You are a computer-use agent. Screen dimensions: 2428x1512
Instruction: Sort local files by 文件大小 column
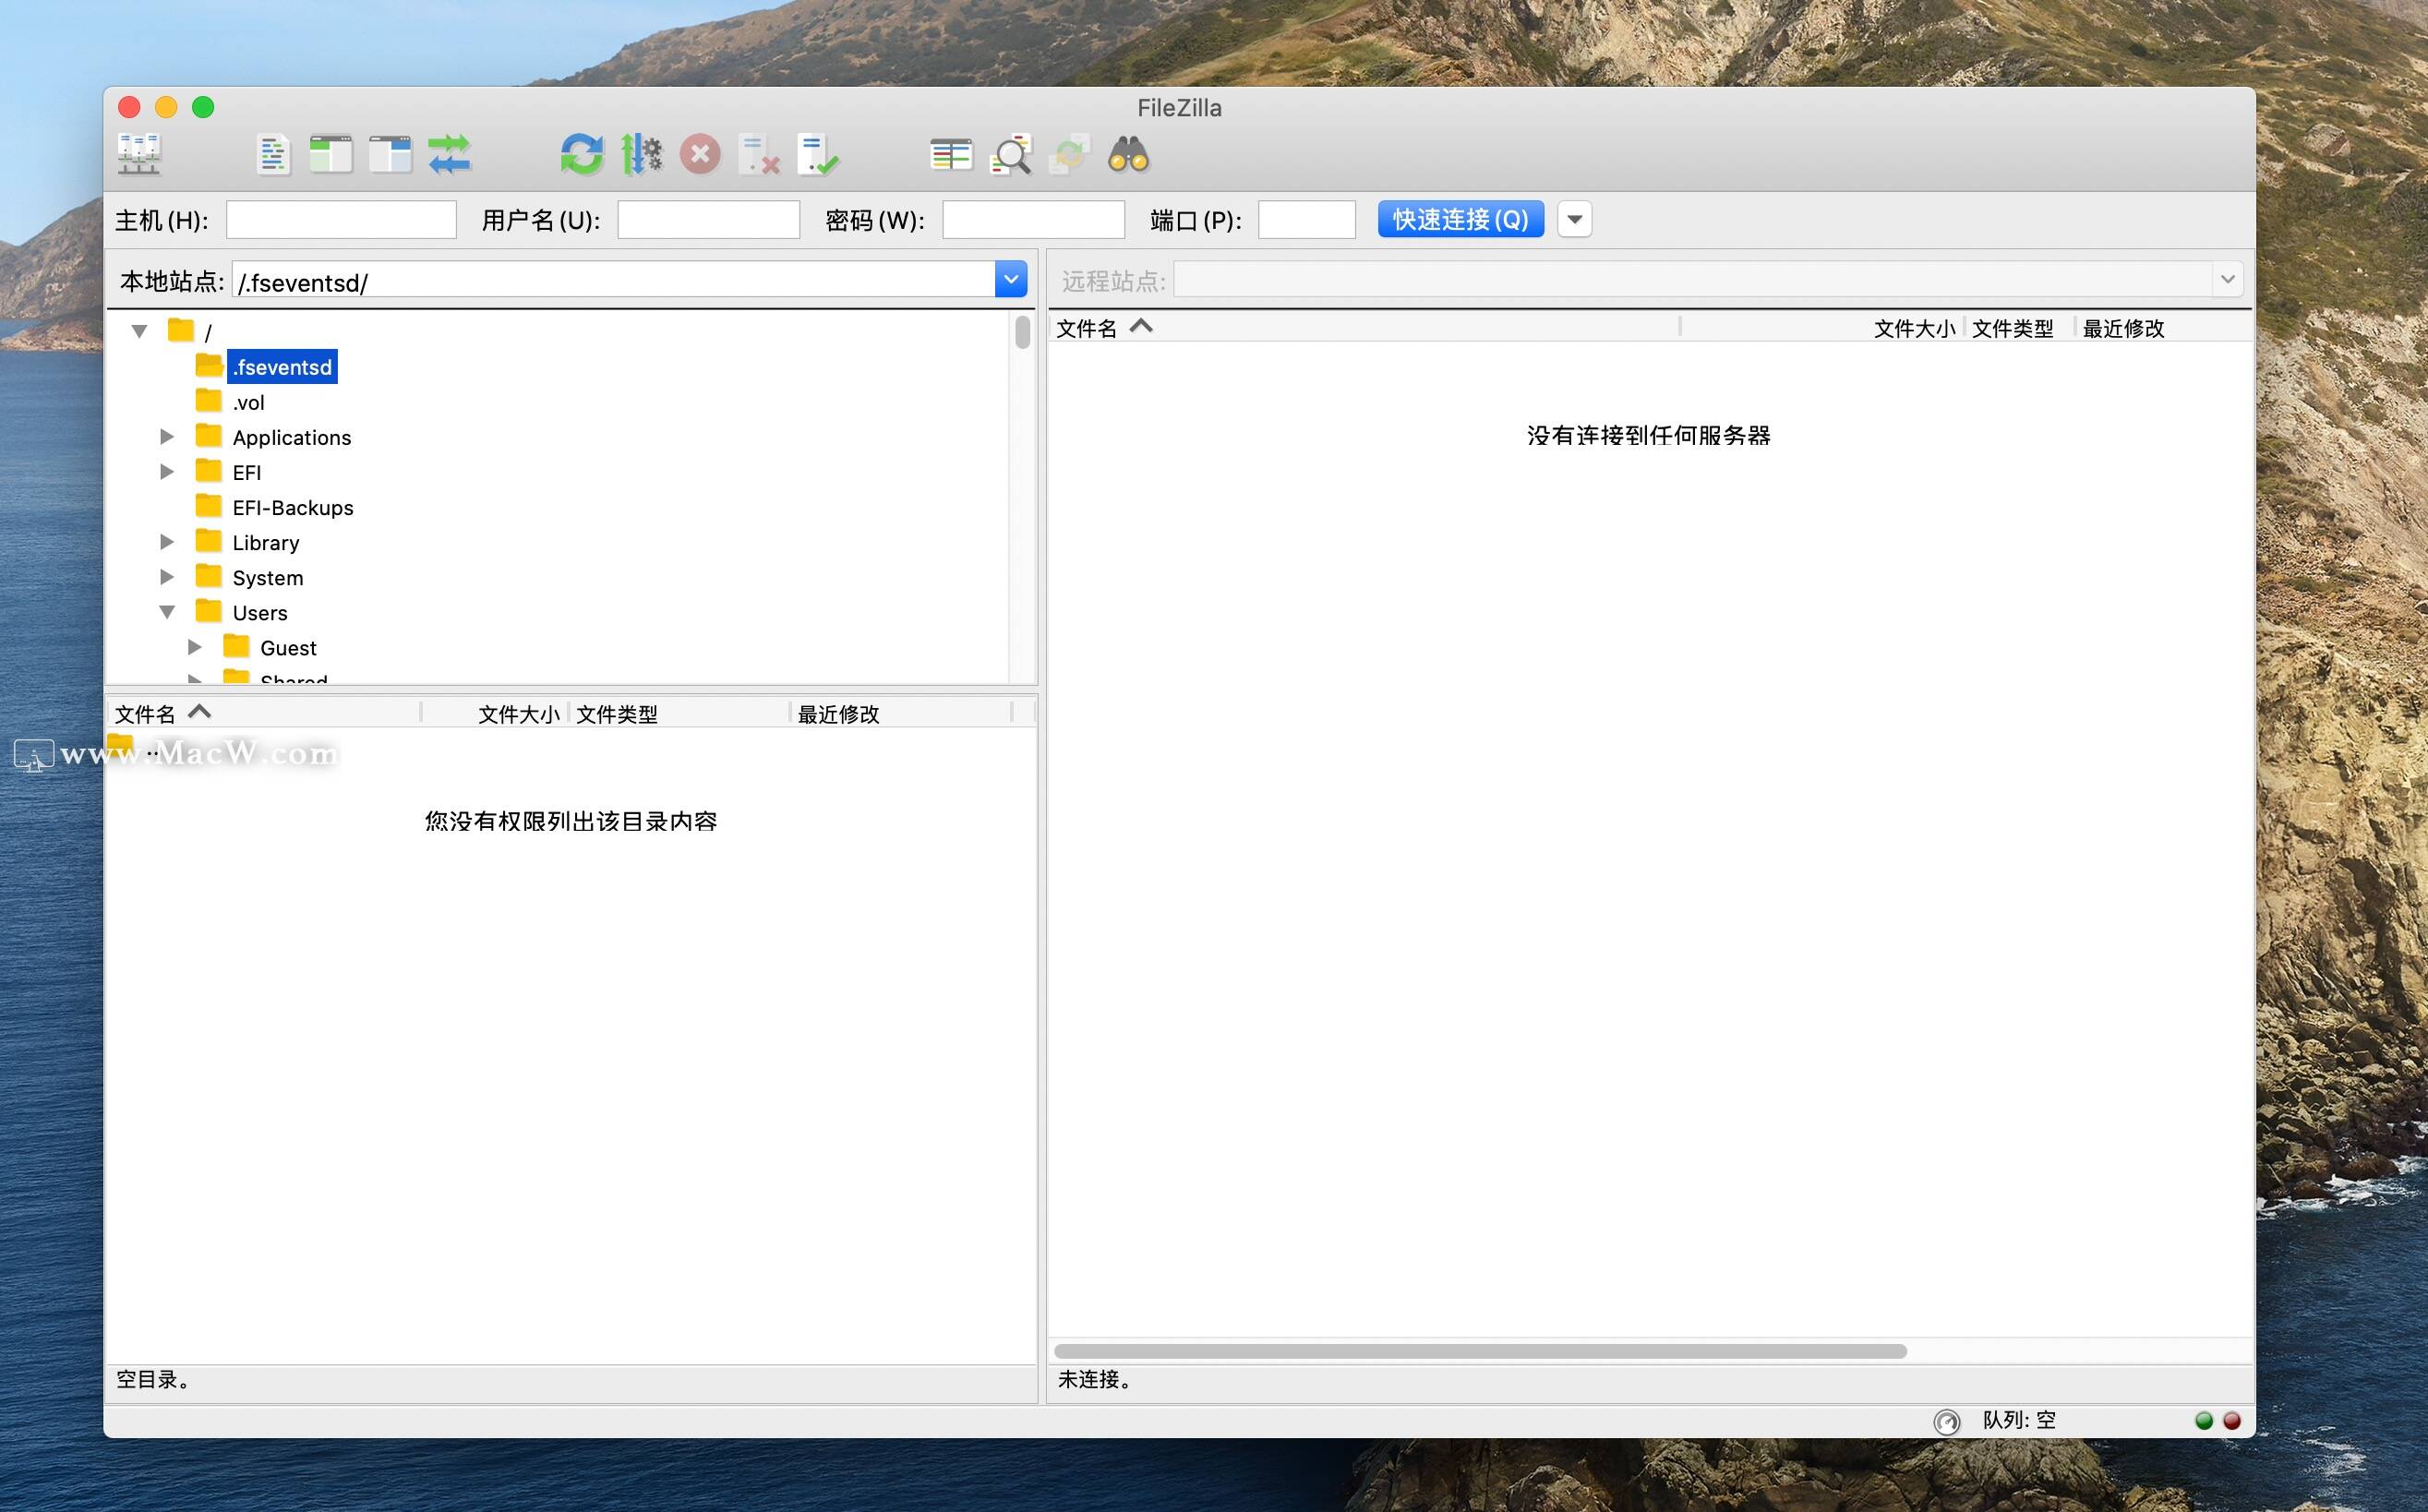coord(495,713)
